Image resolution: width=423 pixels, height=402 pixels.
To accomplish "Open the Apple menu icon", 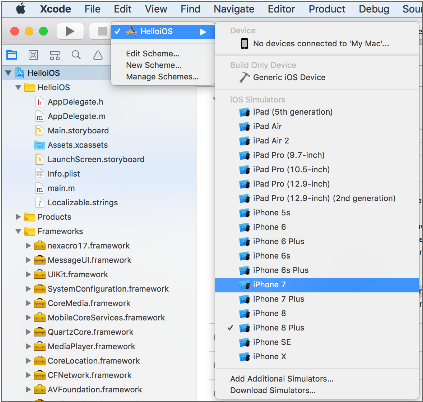I will 21,9.
